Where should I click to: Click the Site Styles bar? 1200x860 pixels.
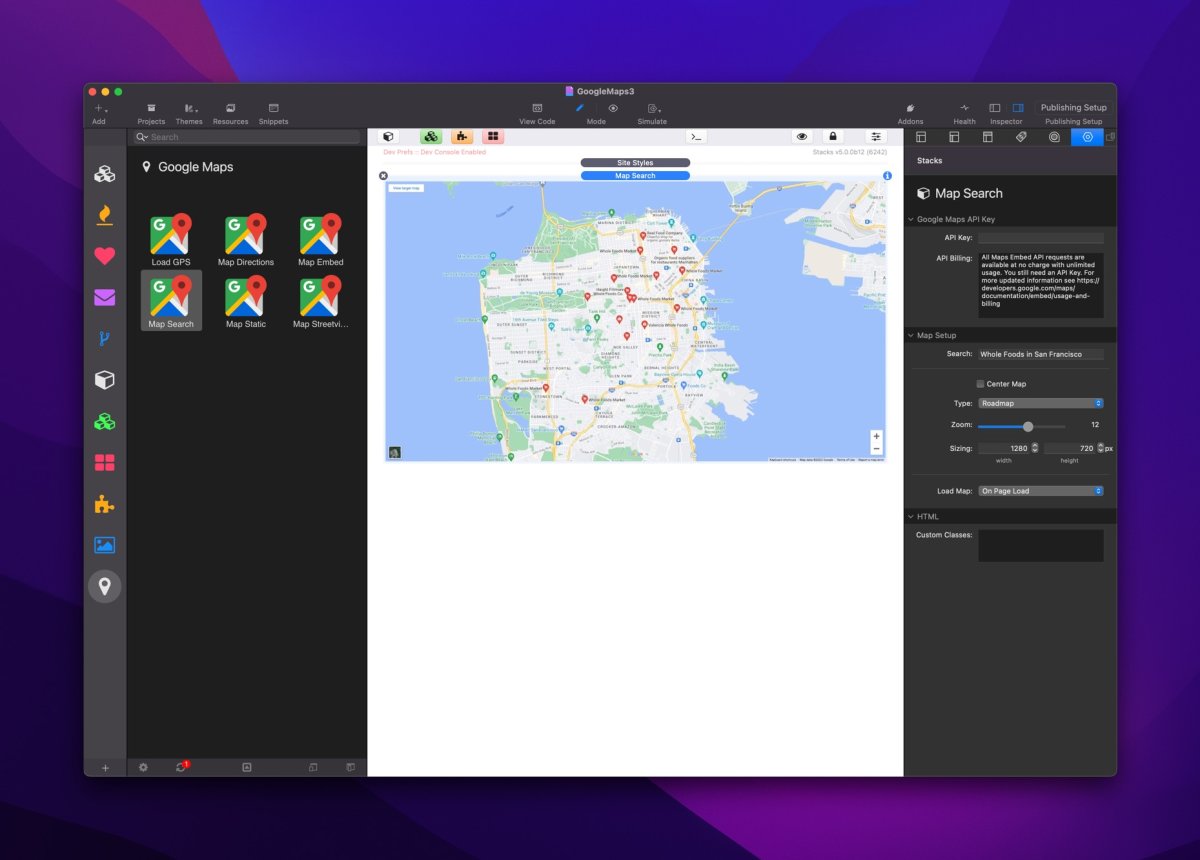[635, 163]
